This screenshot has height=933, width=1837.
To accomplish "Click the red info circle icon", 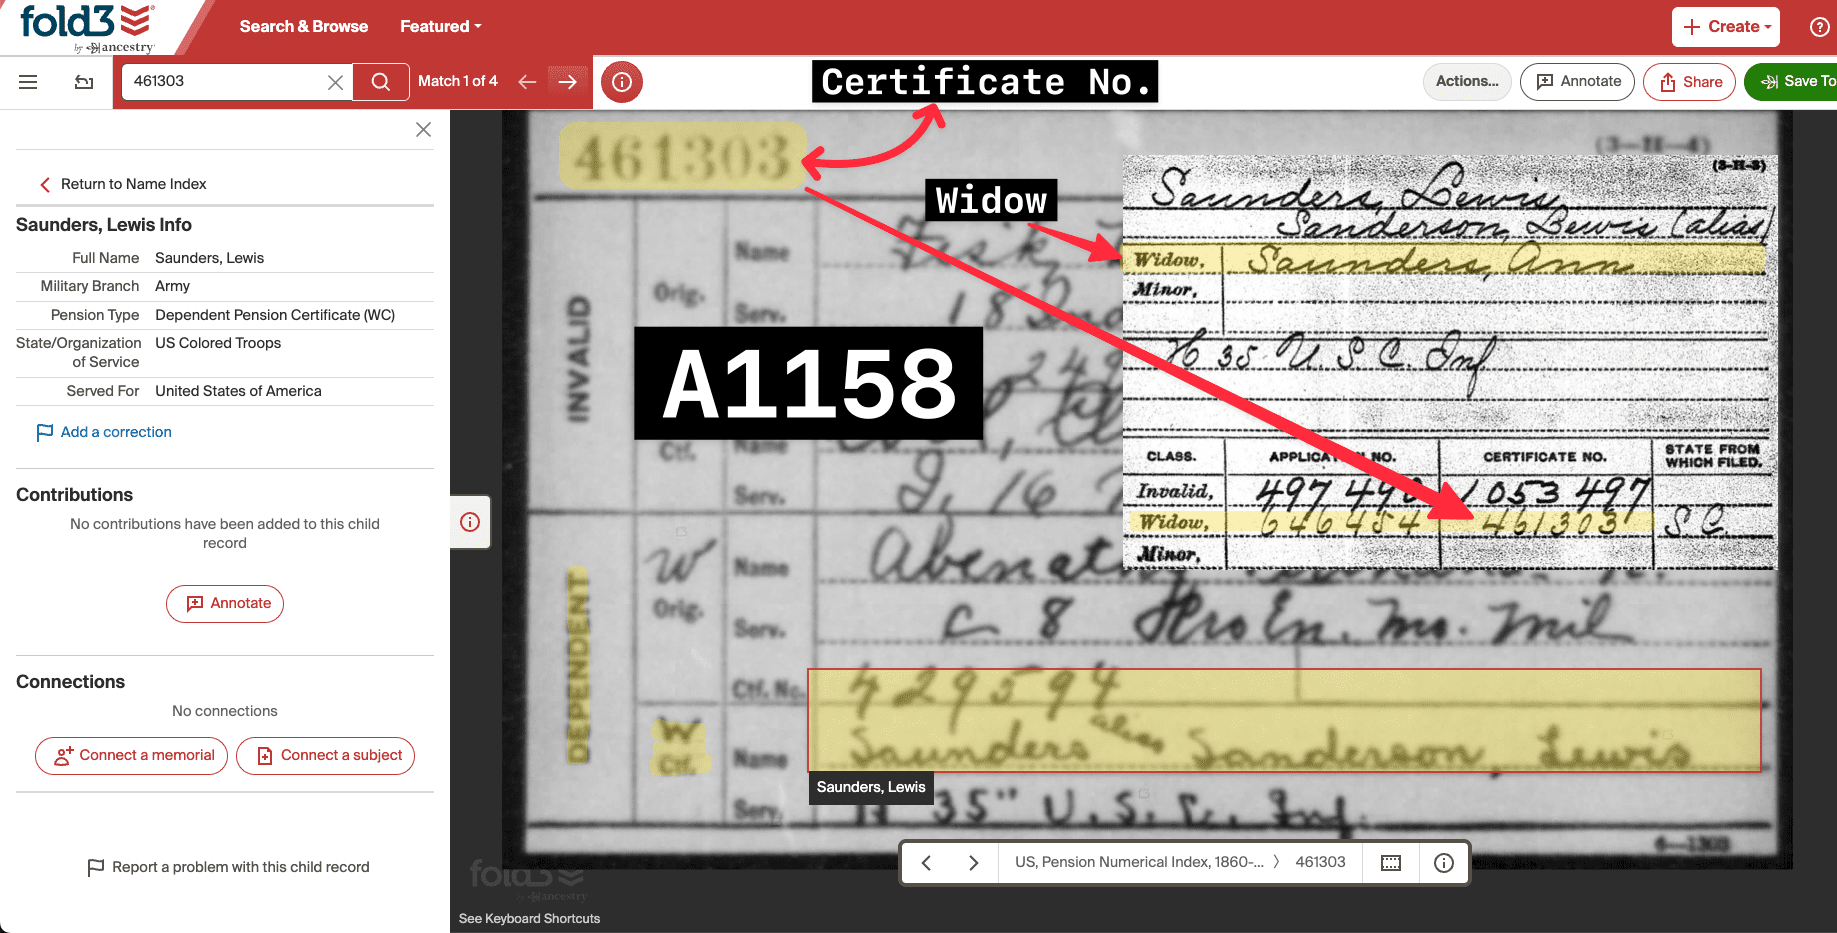I will point(622,82).
